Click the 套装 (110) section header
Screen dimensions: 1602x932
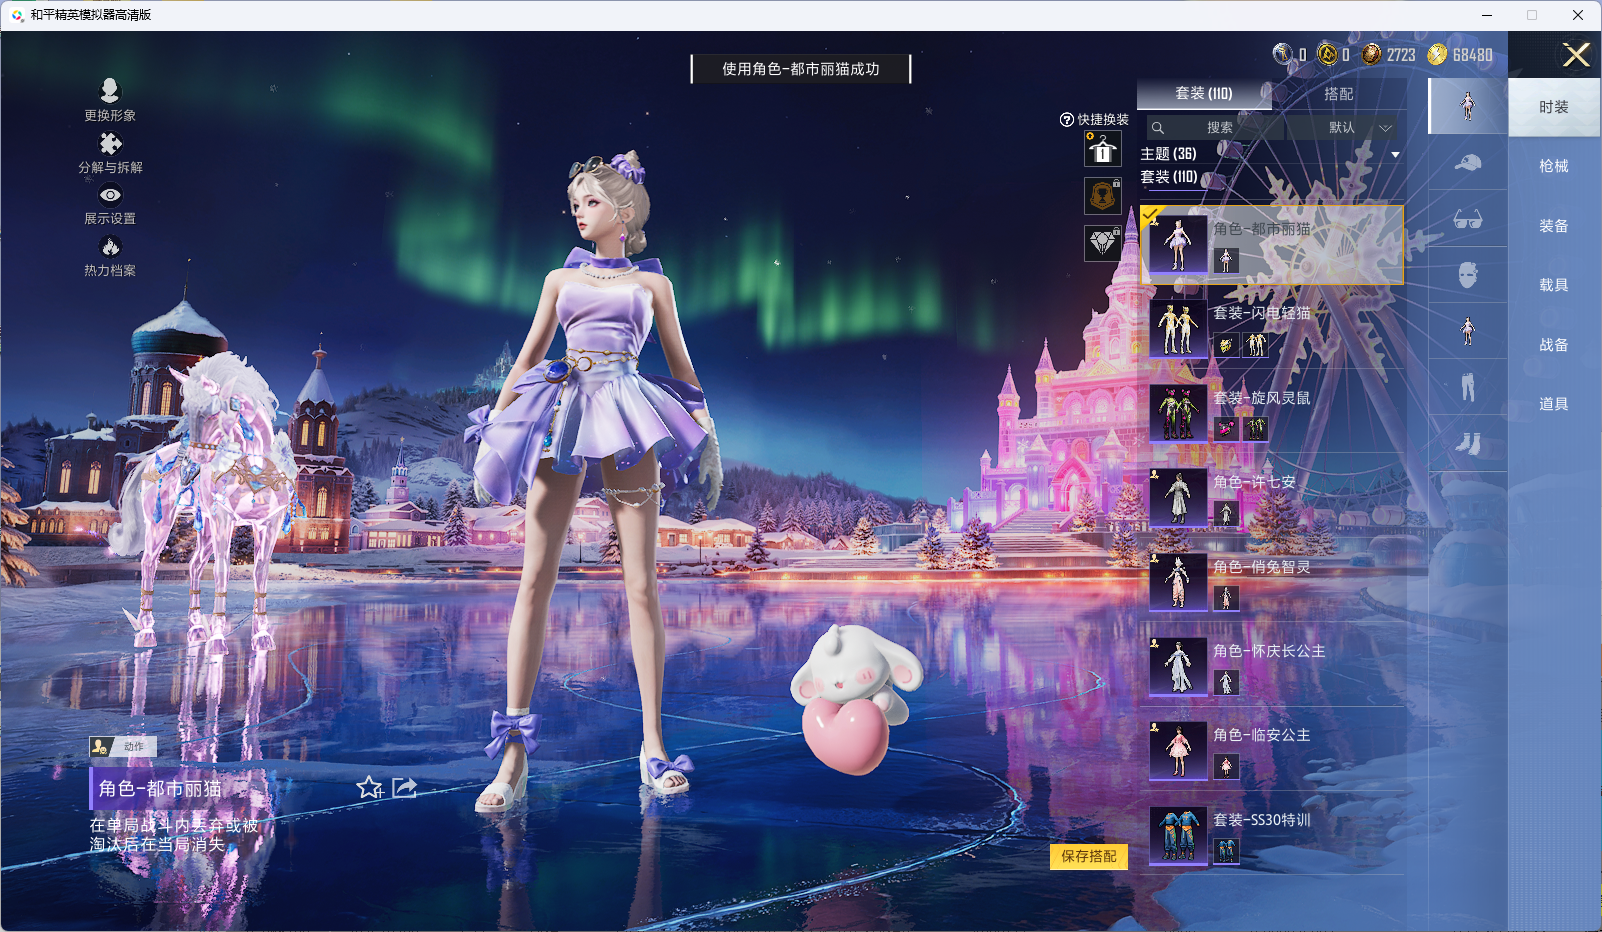coord(1169,177)
